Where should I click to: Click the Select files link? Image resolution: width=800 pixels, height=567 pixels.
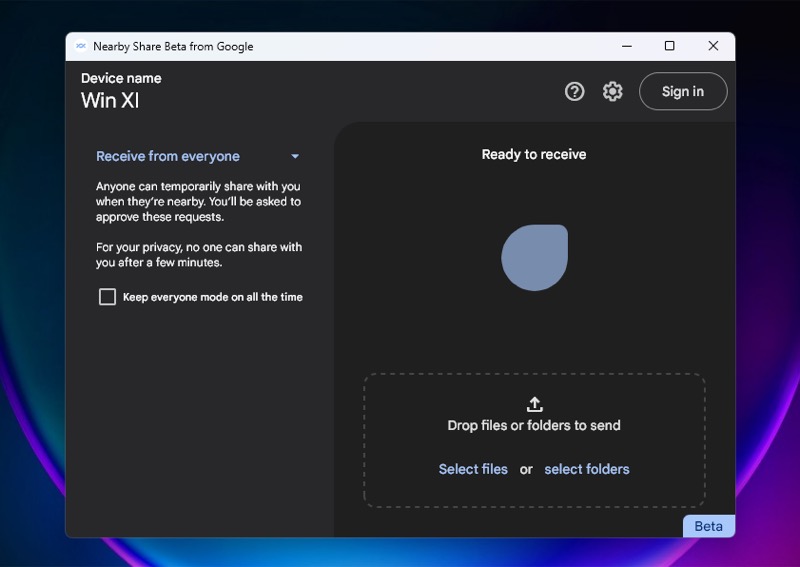[473, 469]
